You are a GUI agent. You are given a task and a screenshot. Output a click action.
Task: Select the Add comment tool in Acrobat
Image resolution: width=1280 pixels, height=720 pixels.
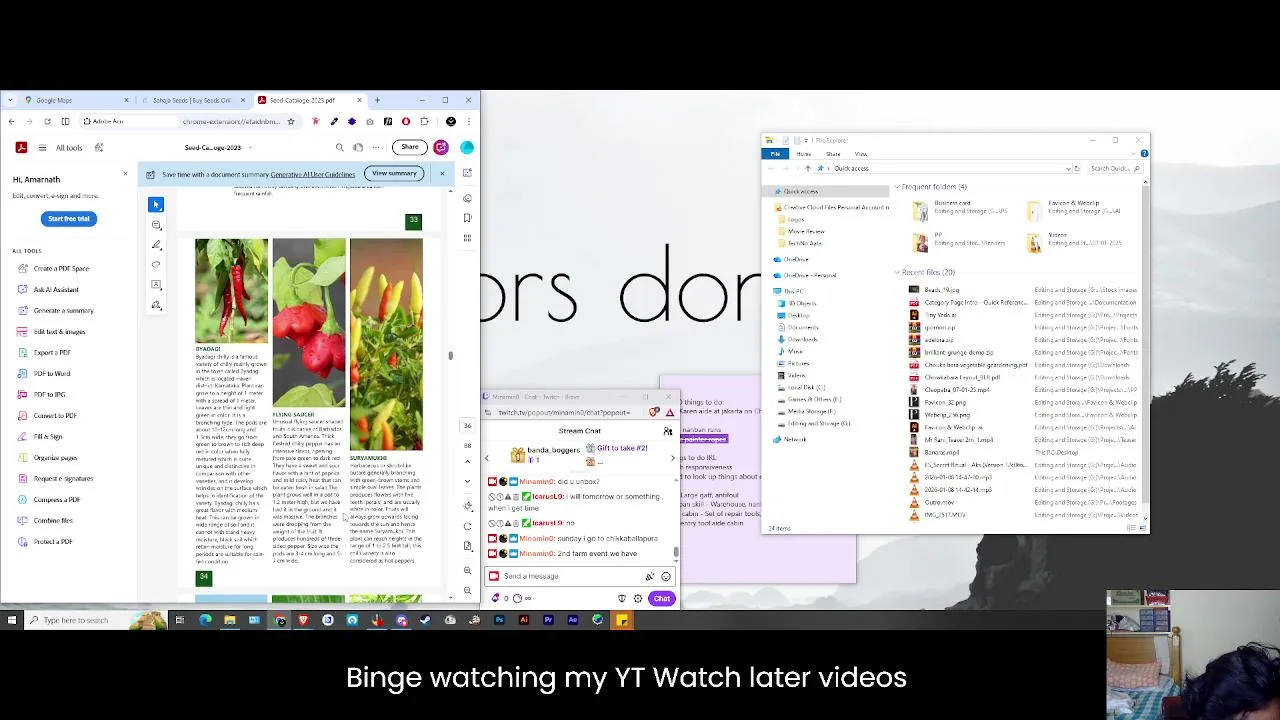[156, 225]
